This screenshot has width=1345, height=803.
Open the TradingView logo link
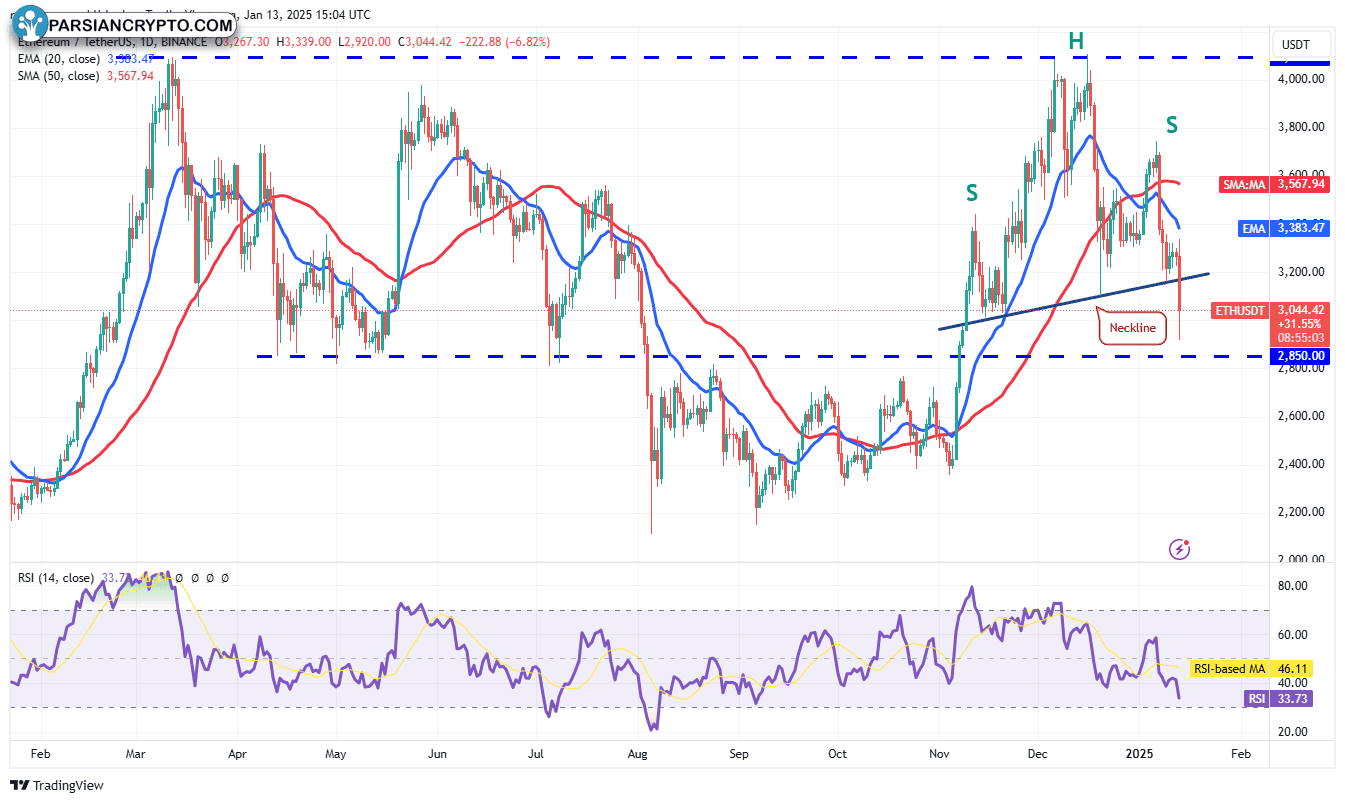[x=58, y=786]
